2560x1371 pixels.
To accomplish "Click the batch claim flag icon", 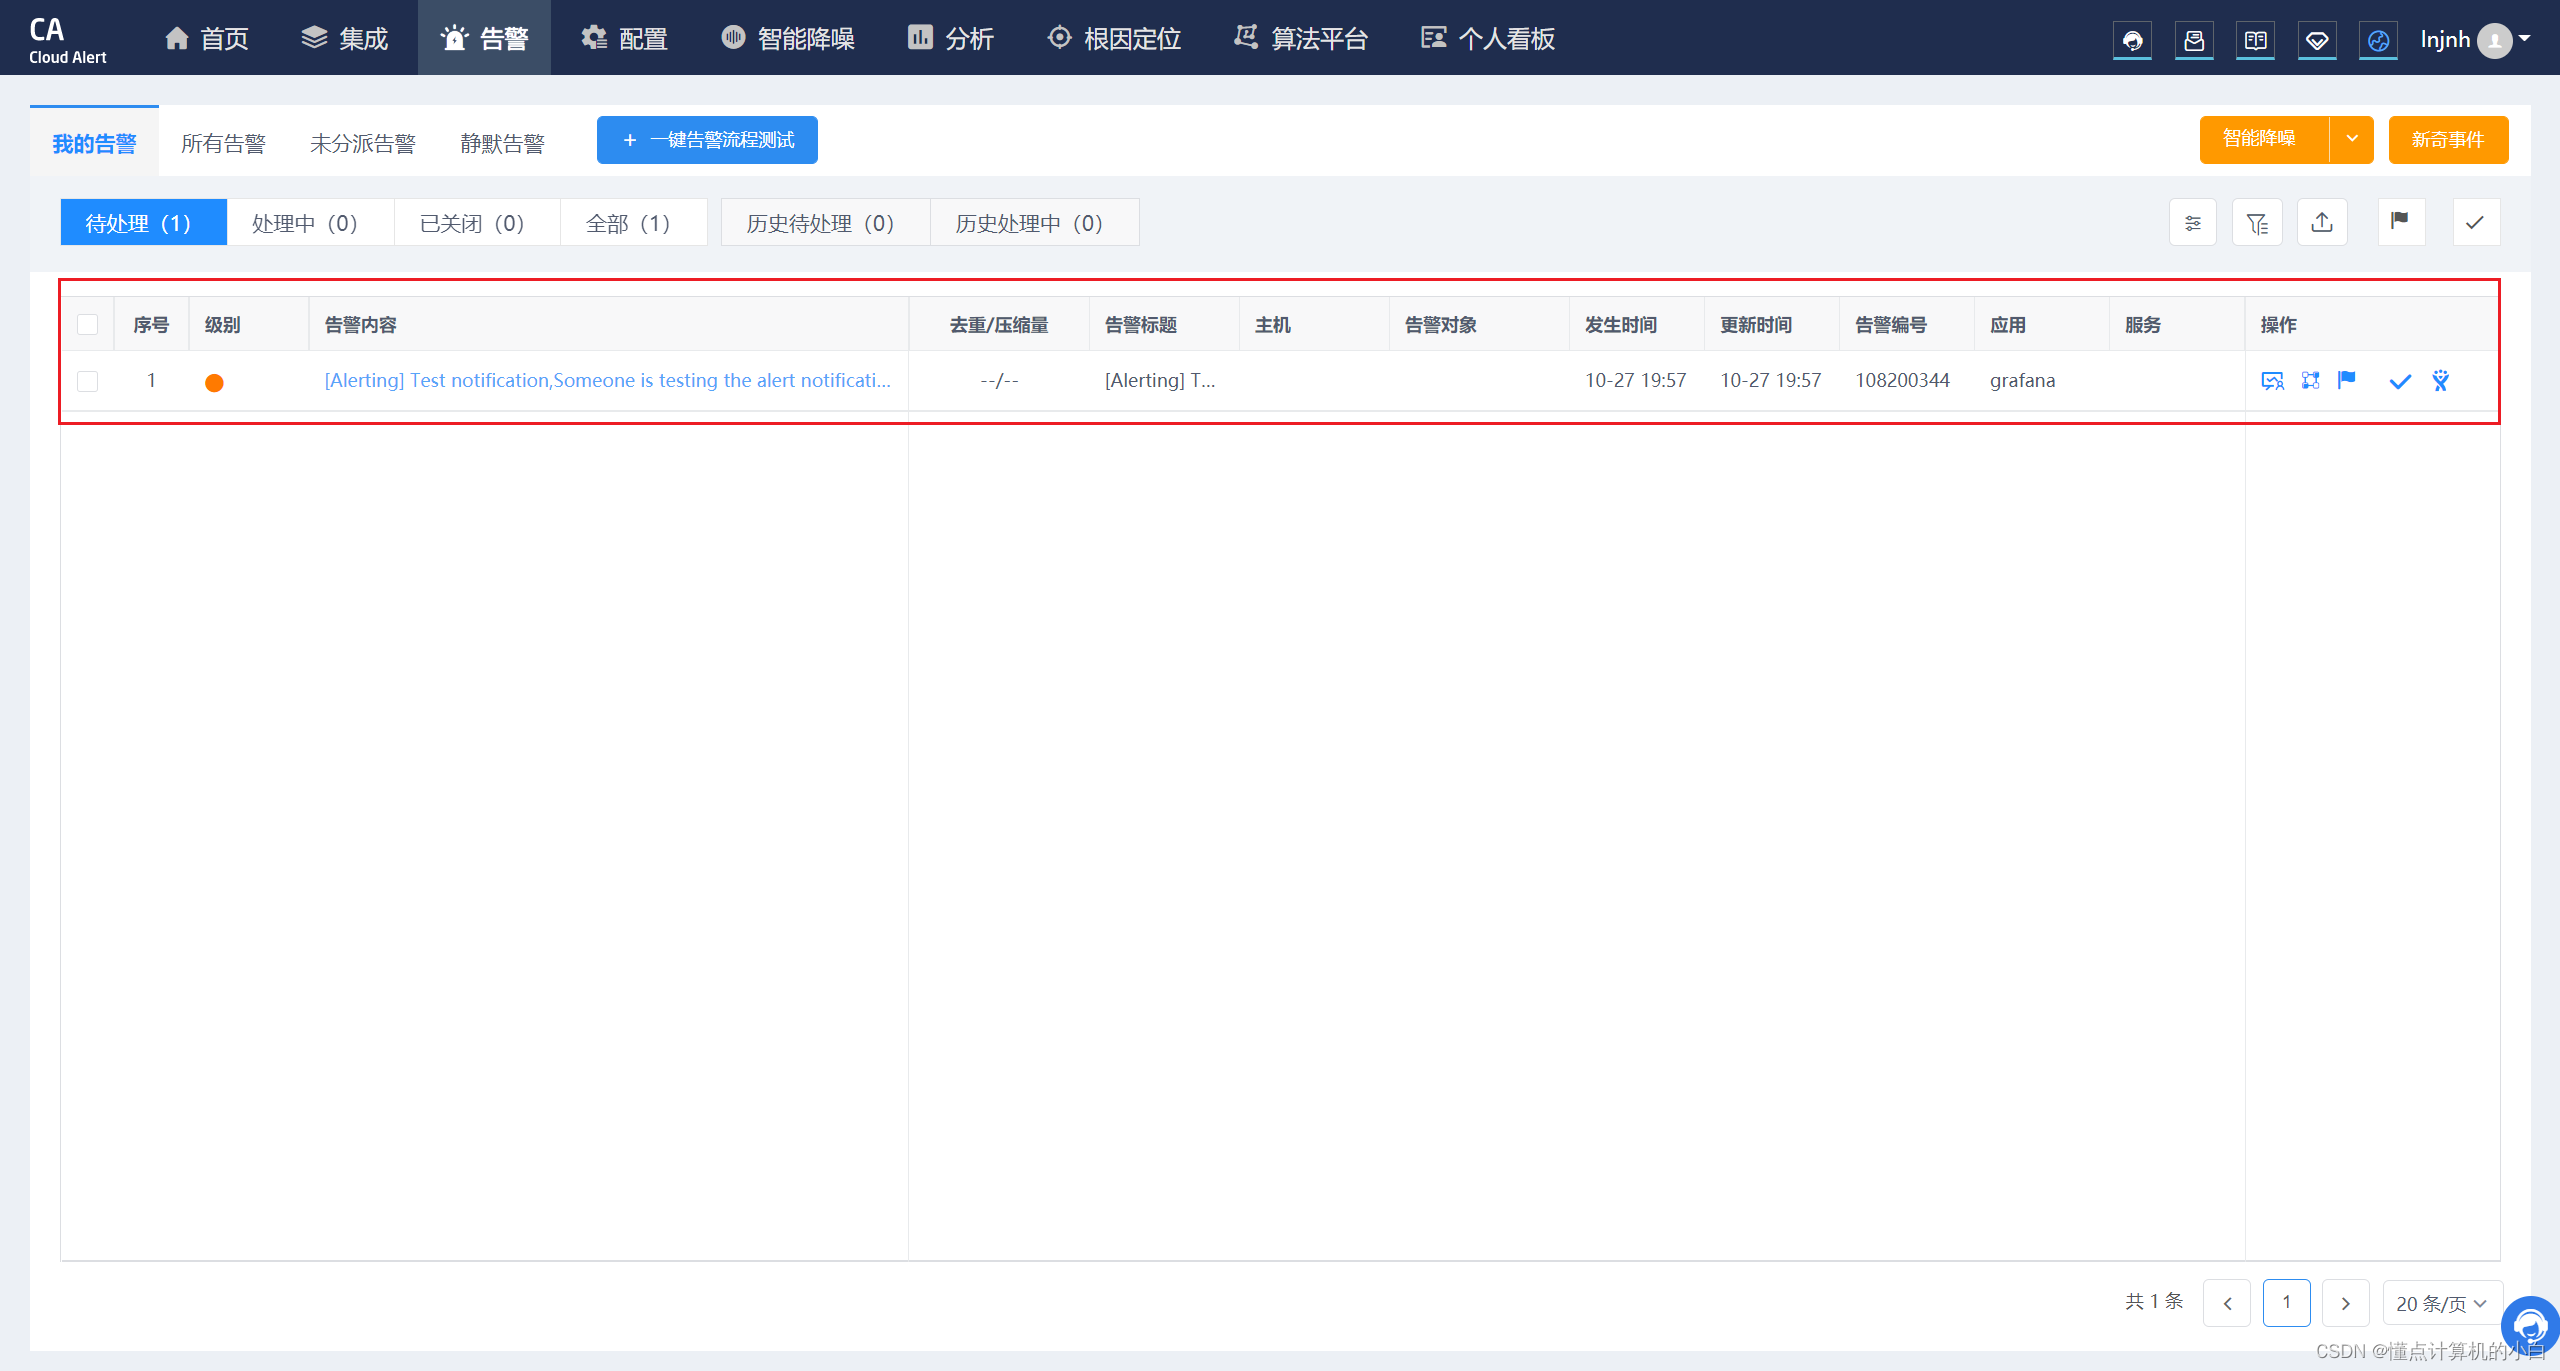I will pyautogui.click(x=2400, y=222).
